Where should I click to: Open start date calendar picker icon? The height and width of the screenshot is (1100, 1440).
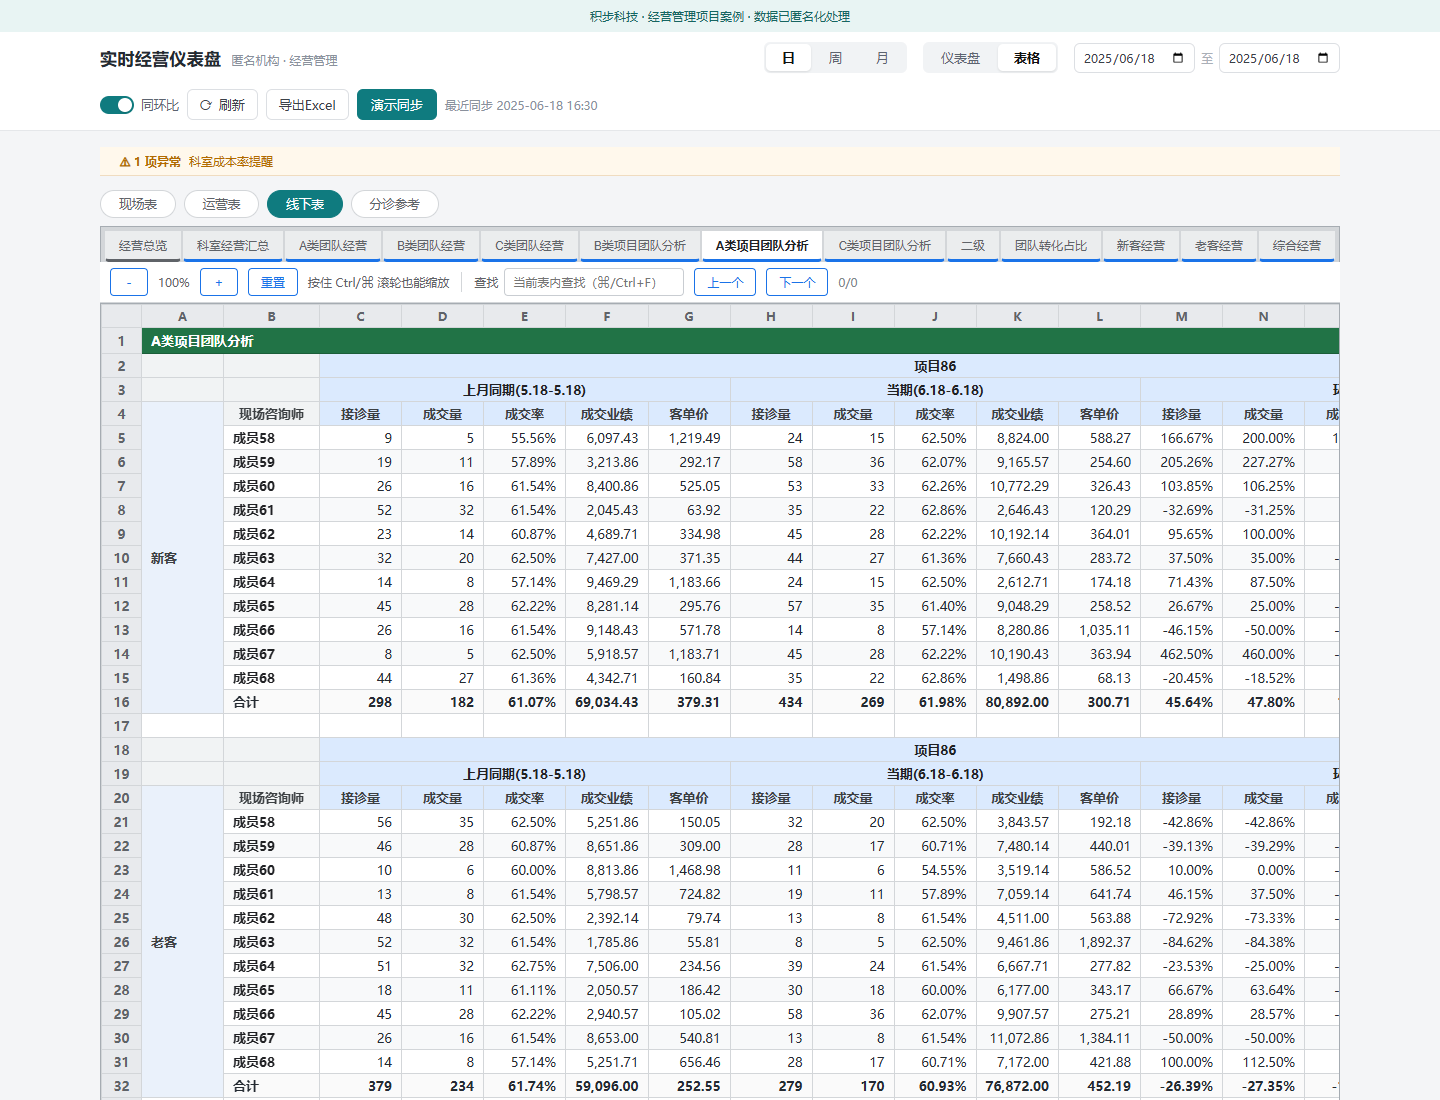1178,58
